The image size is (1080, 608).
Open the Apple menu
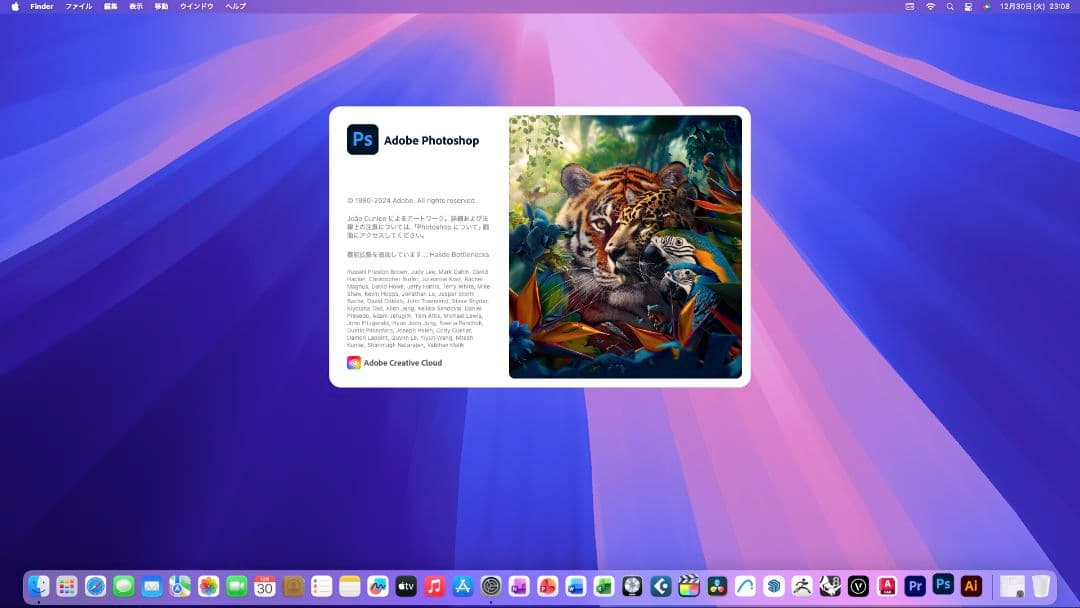pos(15,6)
